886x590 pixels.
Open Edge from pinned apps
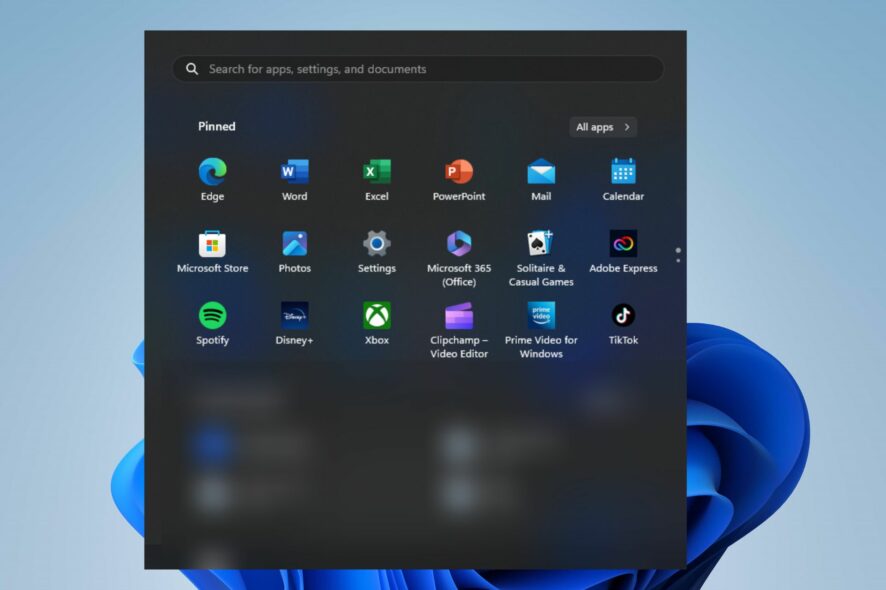(212, 180)
